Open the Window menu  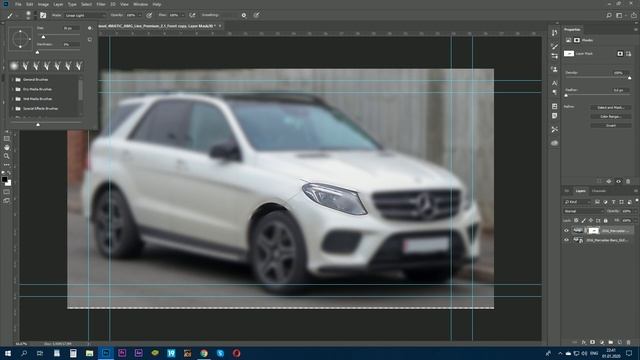pyautogui.click(x=140, y=4)
